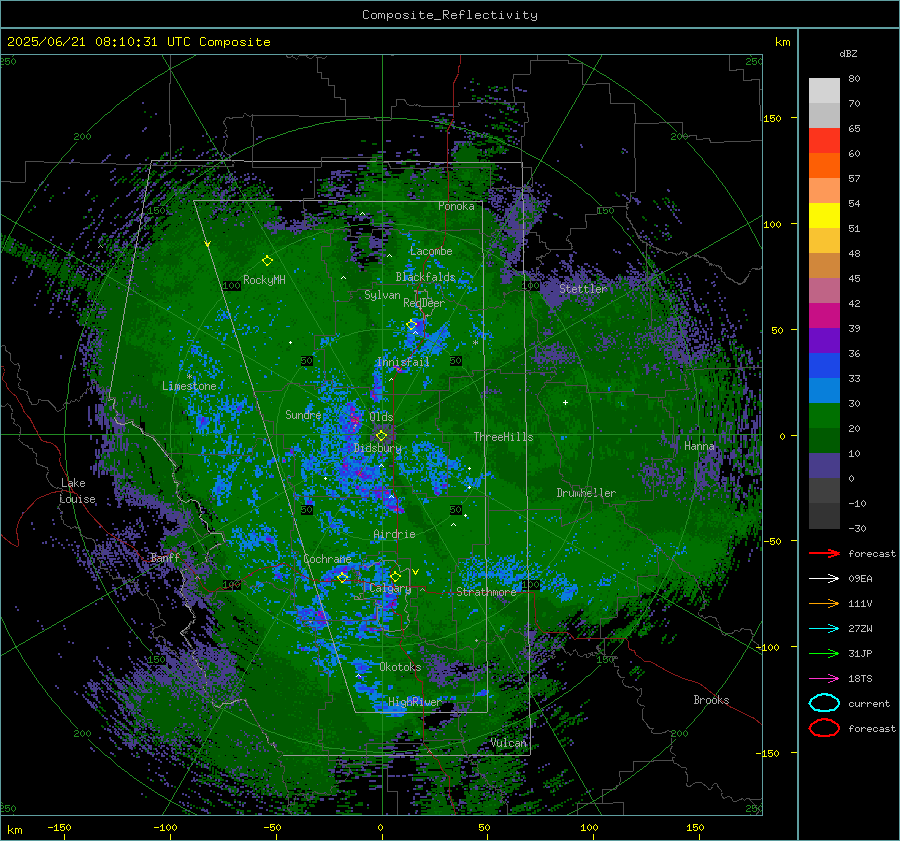This screenshot has height=841, width=900.
Task: Click the slate-purple swatch below 10 dBZ
Action: tap(824, 466)
